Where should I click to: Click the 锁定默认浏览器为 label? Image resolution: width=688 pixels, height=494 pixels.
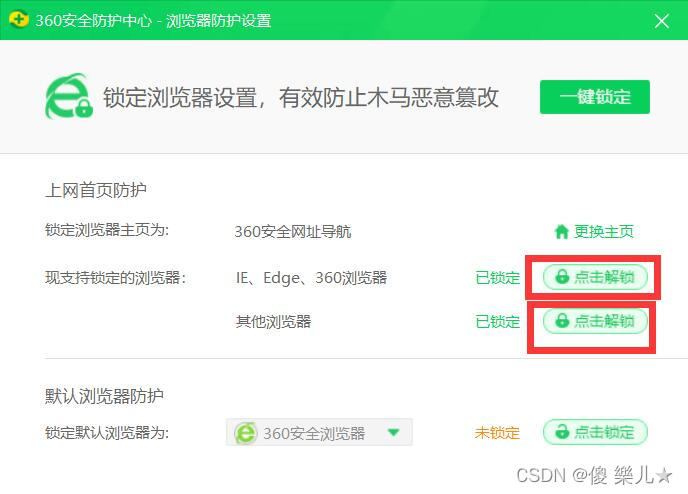tap(107, 433)
